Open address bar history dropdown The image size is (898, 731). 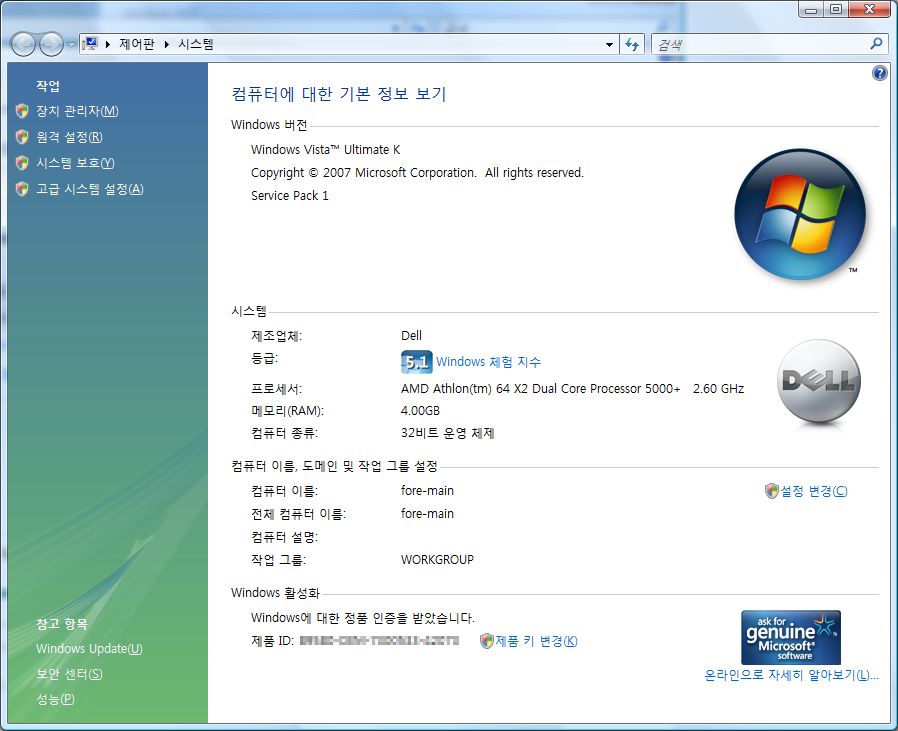coord(609,44)
